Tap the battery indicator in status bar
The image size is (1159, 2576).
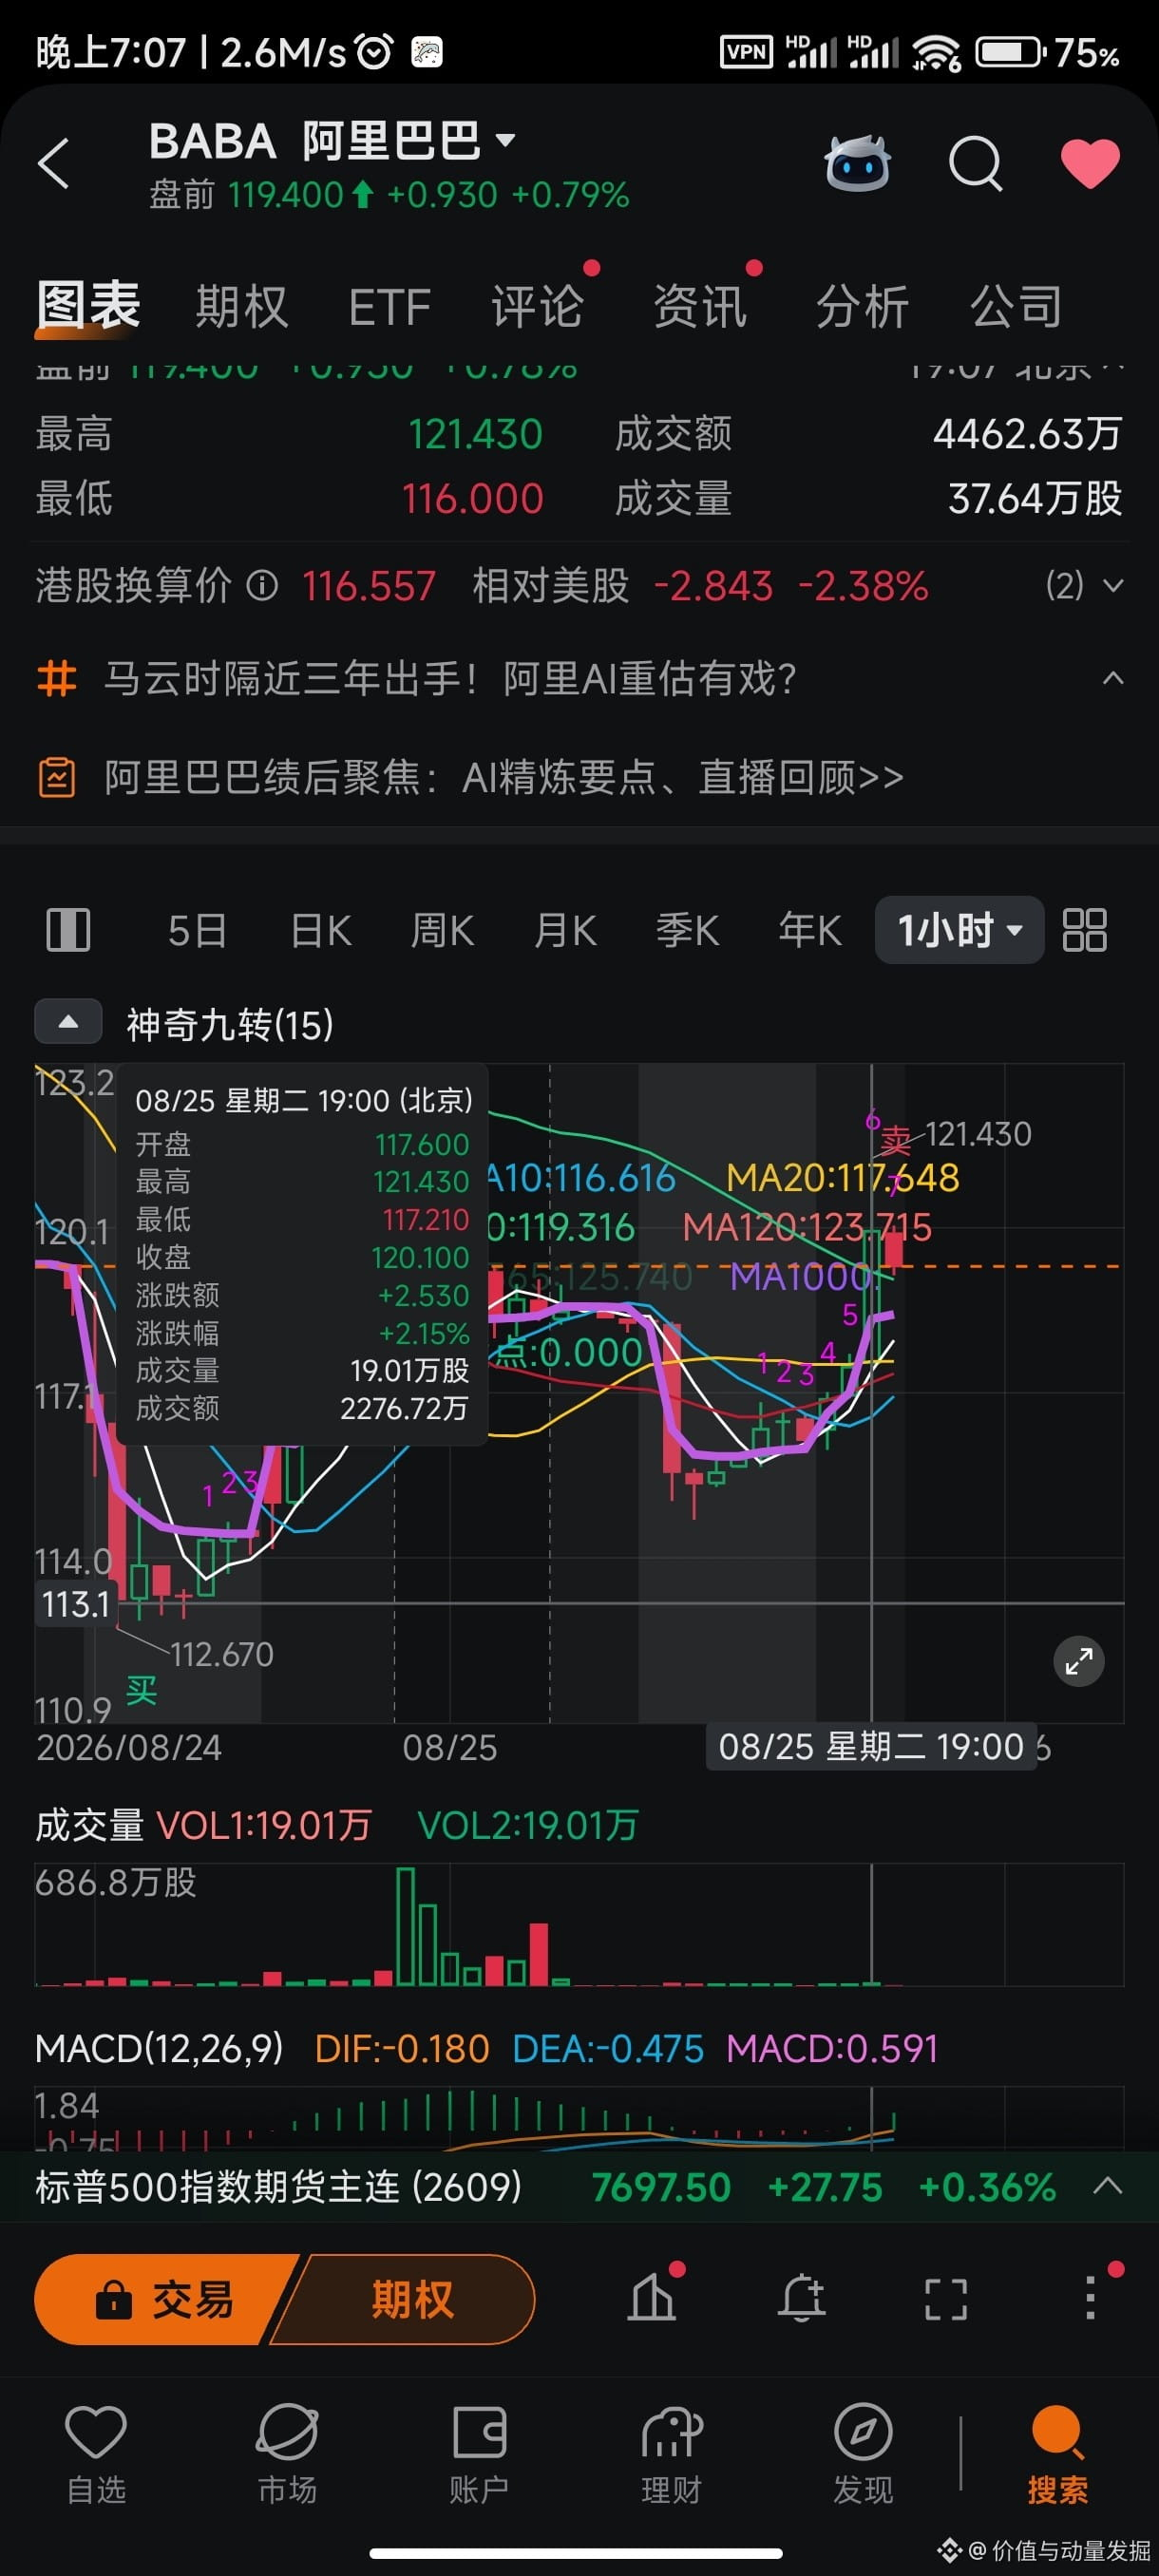click(x=1011, y=52)
